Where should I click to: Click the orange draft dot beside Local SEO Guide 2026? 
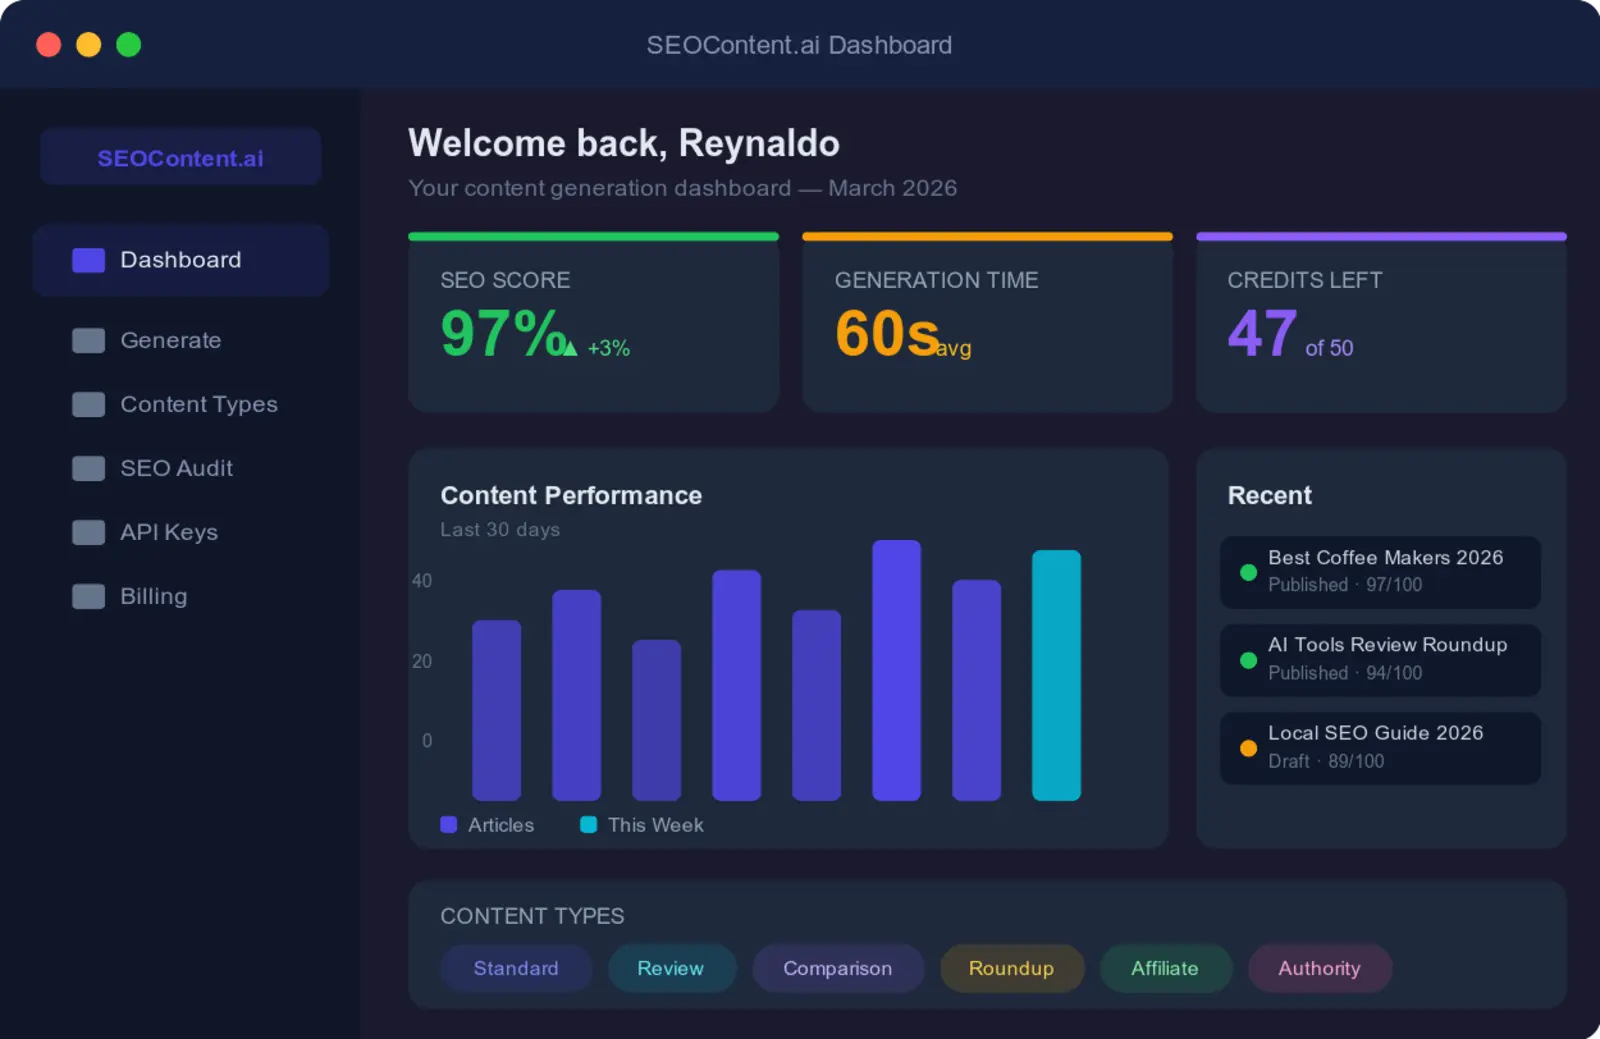click(x=1247, y=747)
